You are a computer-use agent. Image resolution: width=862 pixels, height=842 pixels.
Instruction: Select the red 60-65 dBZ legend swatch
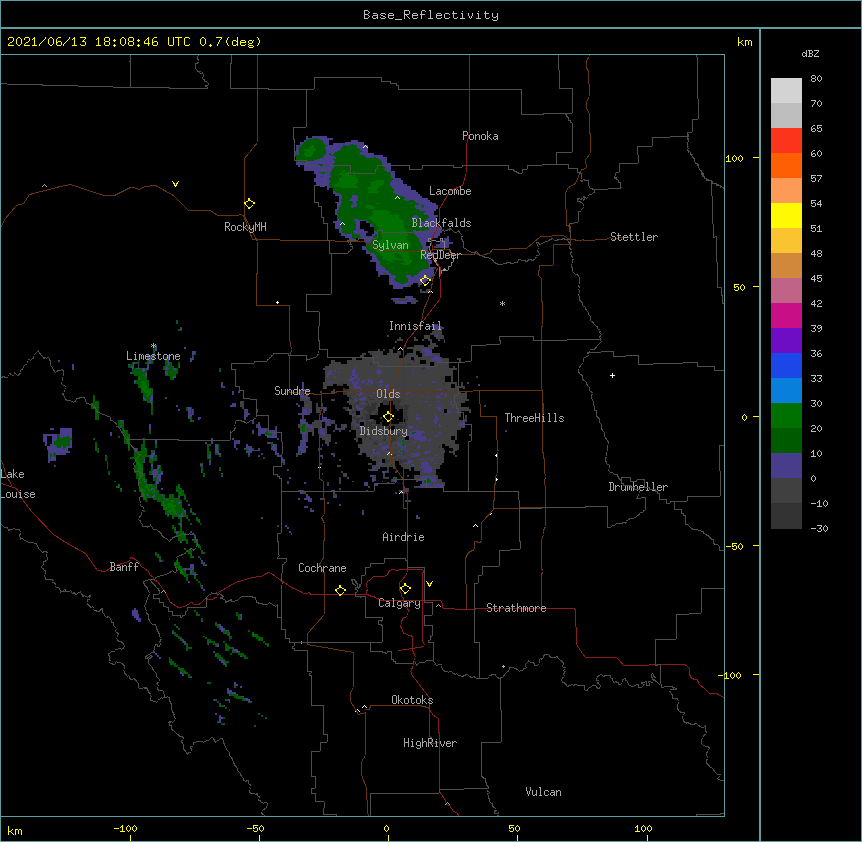coord(786,141)
